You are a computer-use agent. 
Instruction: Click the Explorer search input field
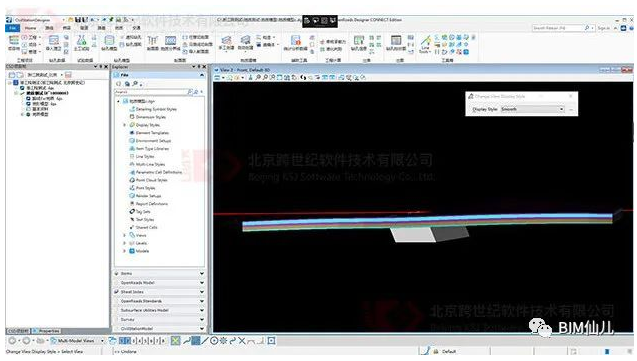point(150,93)
